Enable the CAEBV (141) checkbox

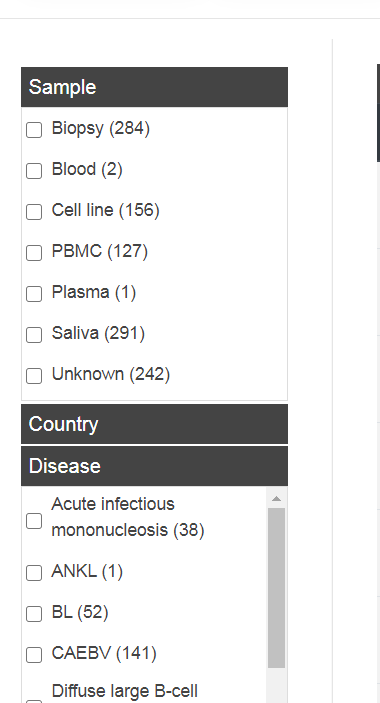click(34, 655)
